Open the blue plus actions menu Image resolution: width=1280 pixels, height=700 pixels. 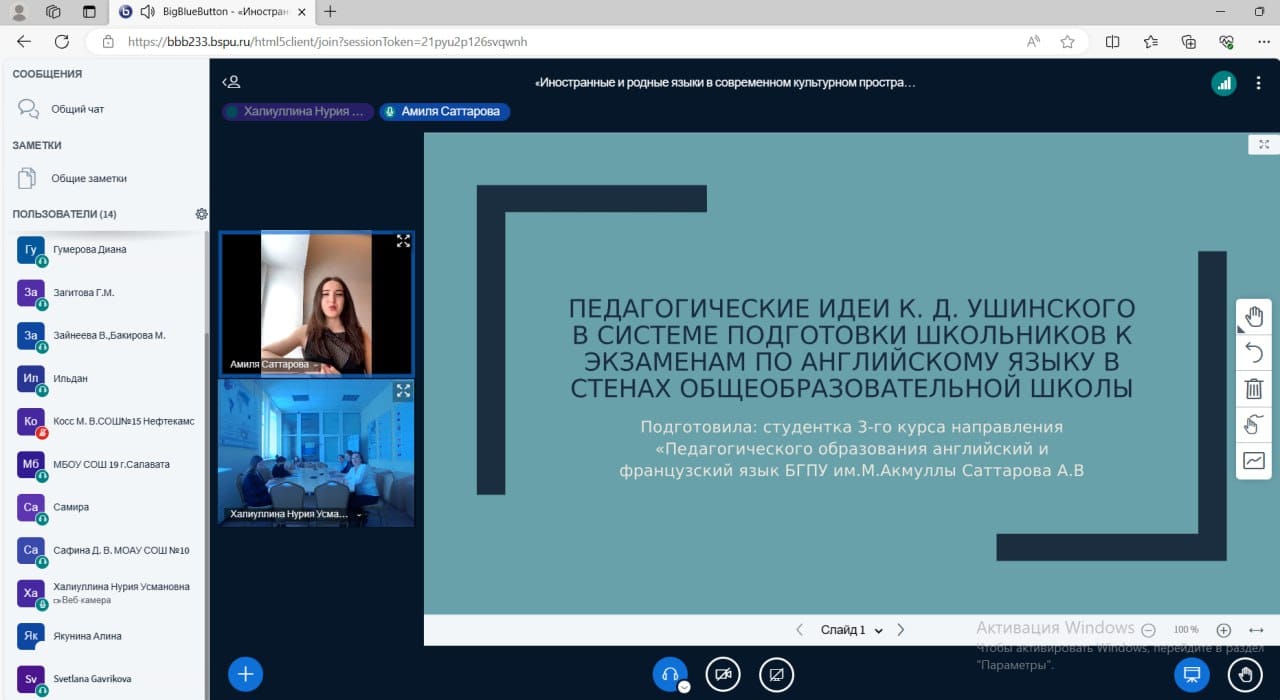click(x=245, y=674)
